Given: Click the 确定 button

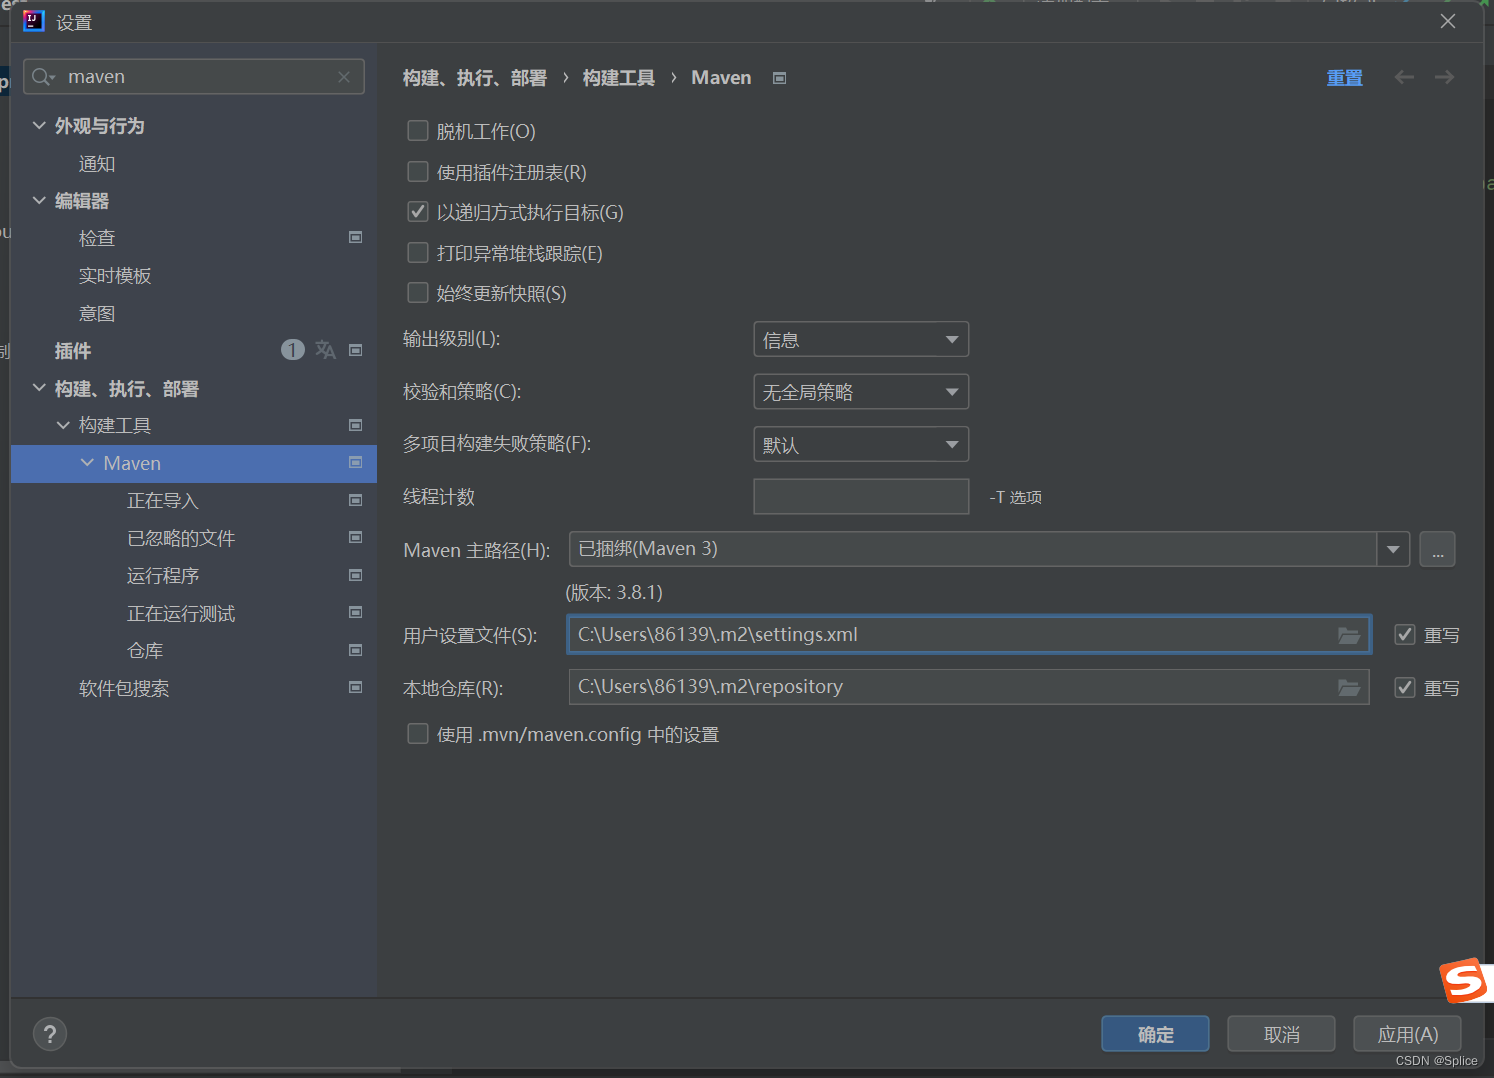Looking at the screenshot, I should click(x=1155, y=1034).
